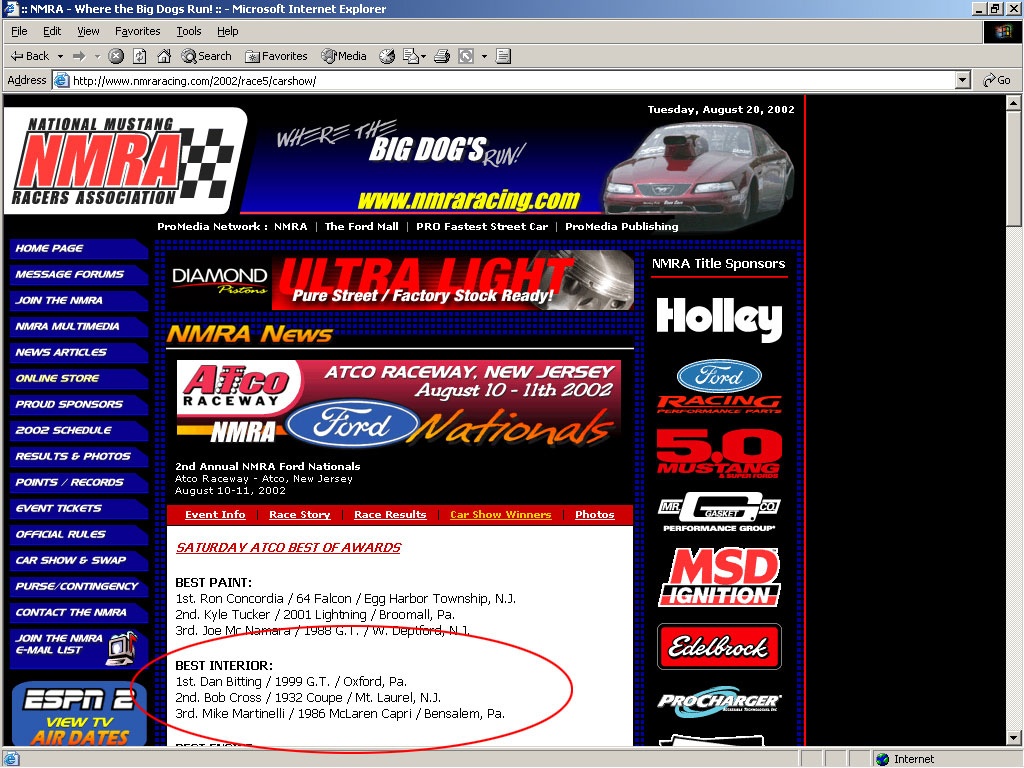View the 2002 SCHEDULE sidebar button
Screen dimensions: 1024x768
[79, 431]
